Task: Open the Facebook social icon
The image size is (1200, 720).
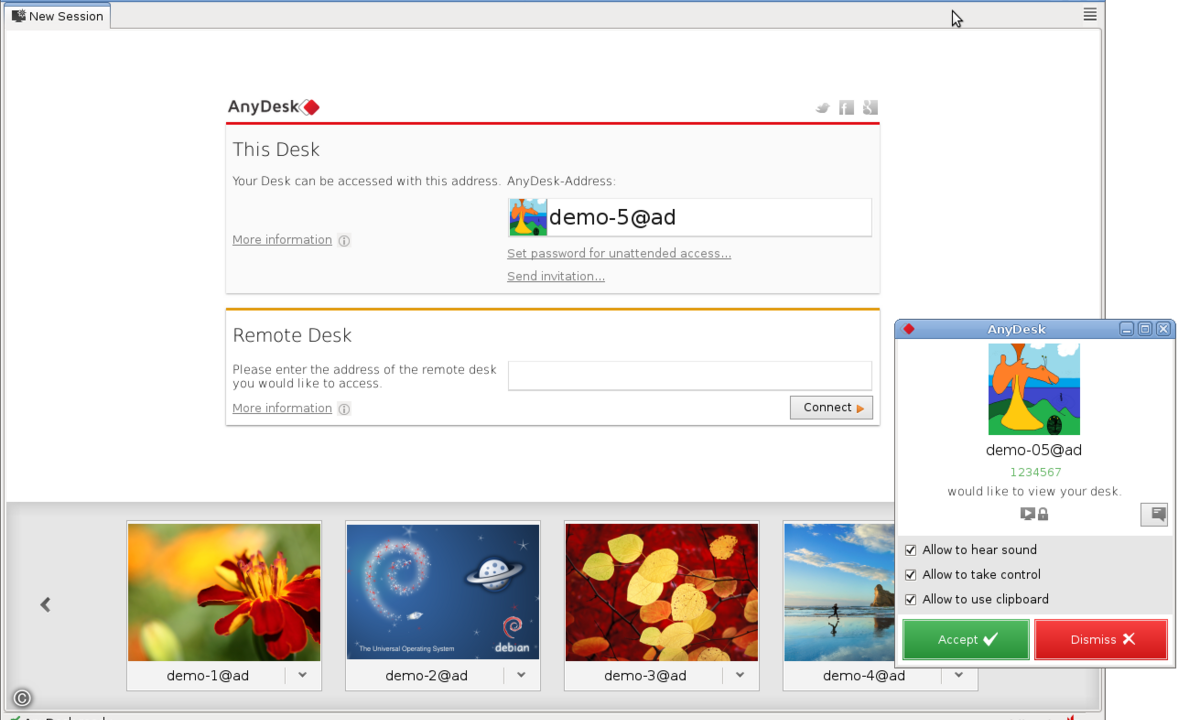Action: [x=846, y=108]
